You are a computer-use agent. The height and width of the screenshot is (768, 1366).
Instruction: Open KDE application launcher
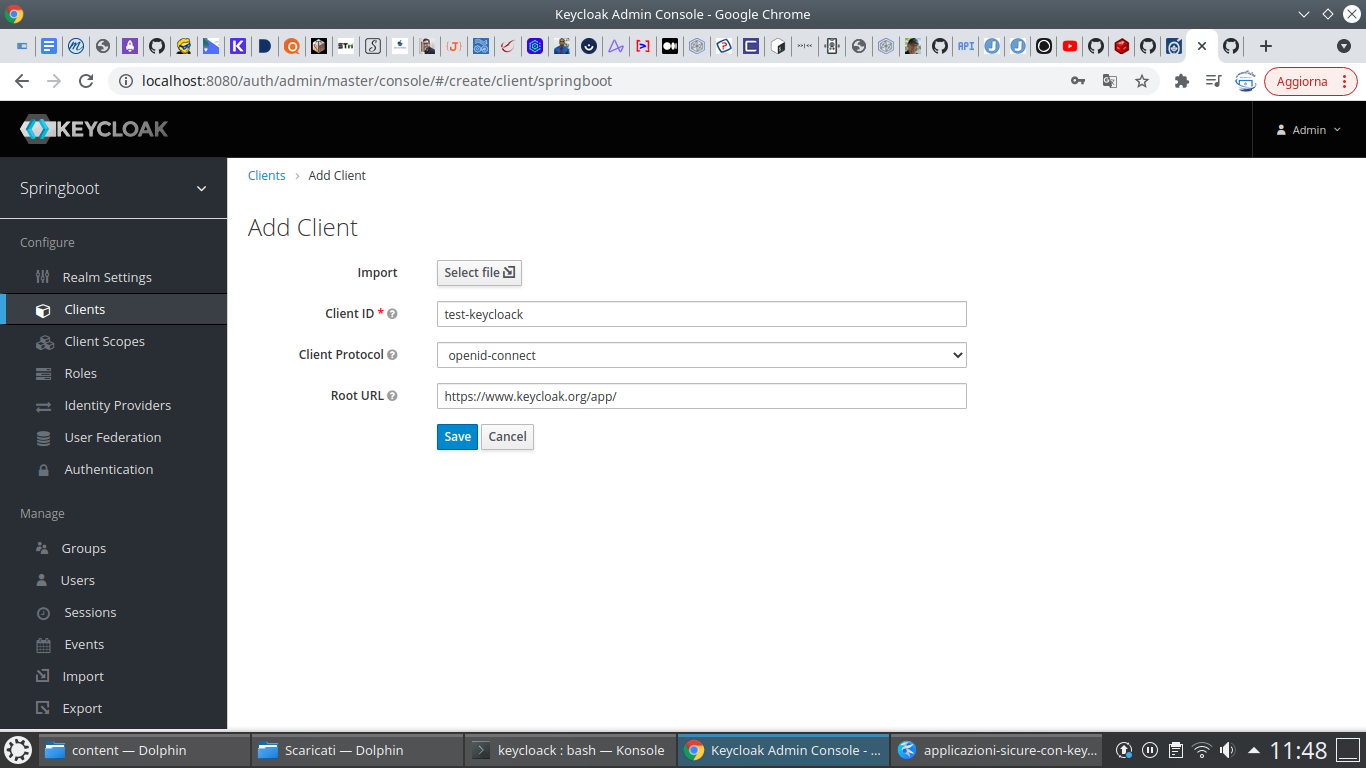pos(18,750)
